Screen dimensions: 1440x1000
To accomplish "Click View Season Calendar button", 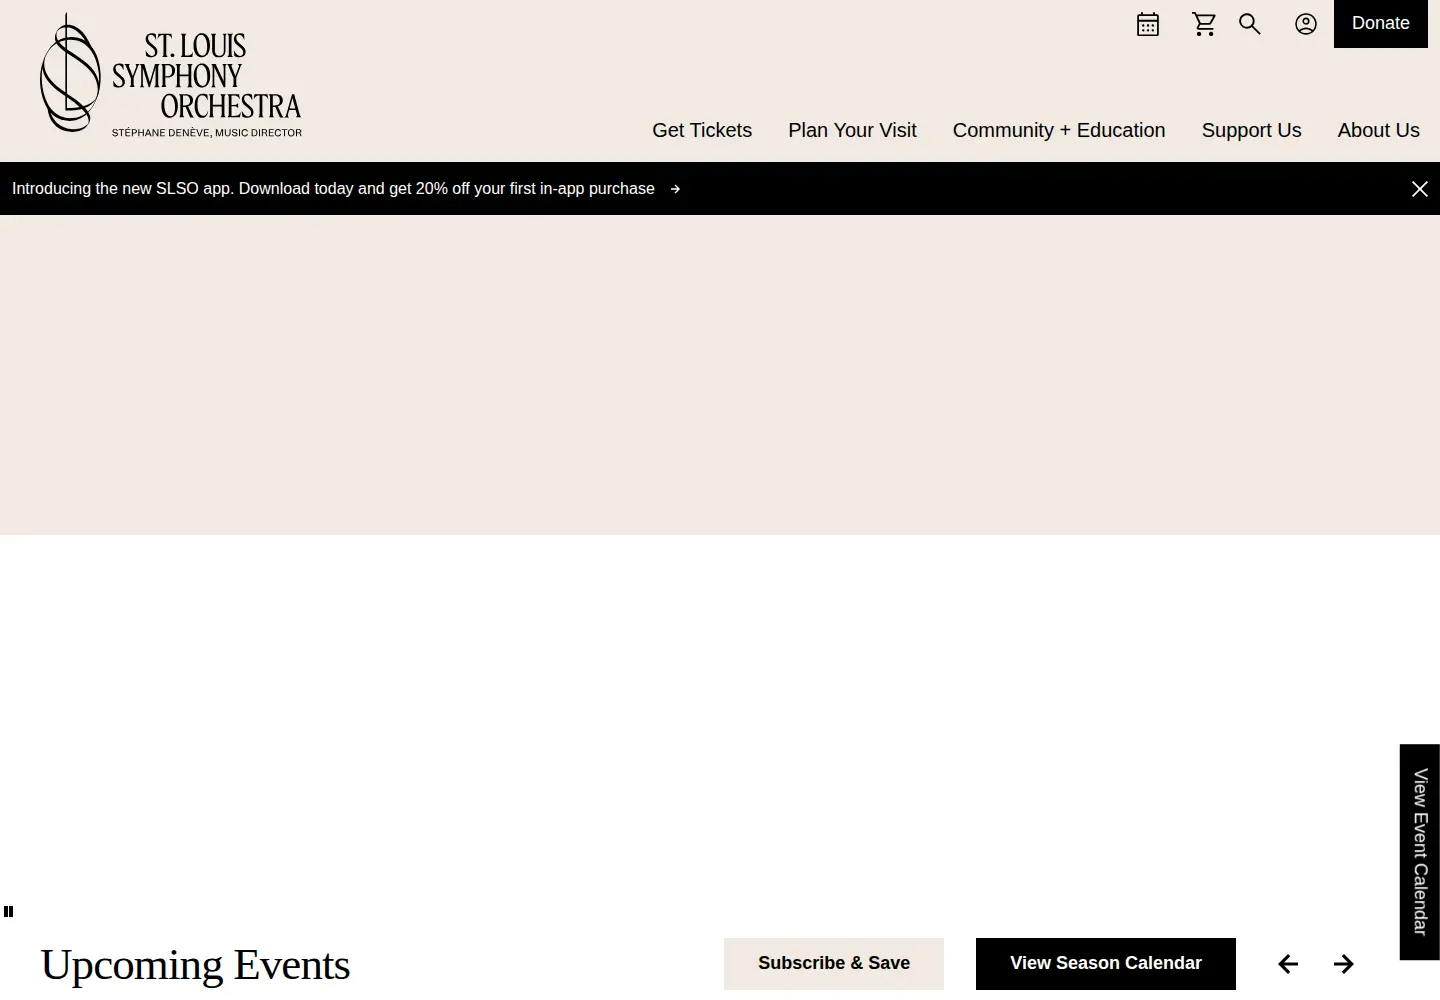I will (1106, 964).
